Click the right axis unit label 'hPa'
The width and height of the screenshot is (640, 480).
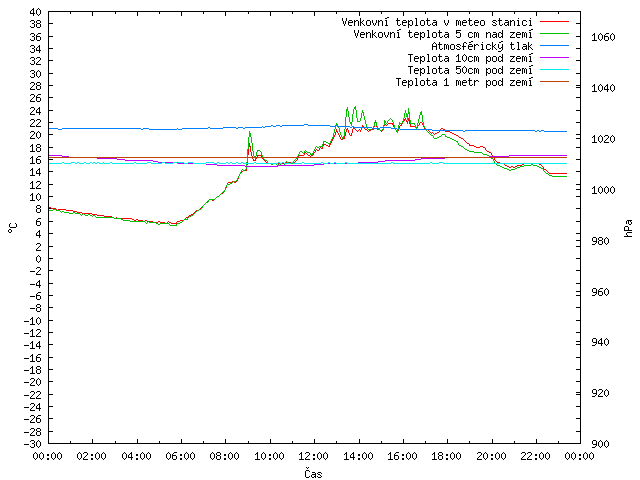click(628, 228)
